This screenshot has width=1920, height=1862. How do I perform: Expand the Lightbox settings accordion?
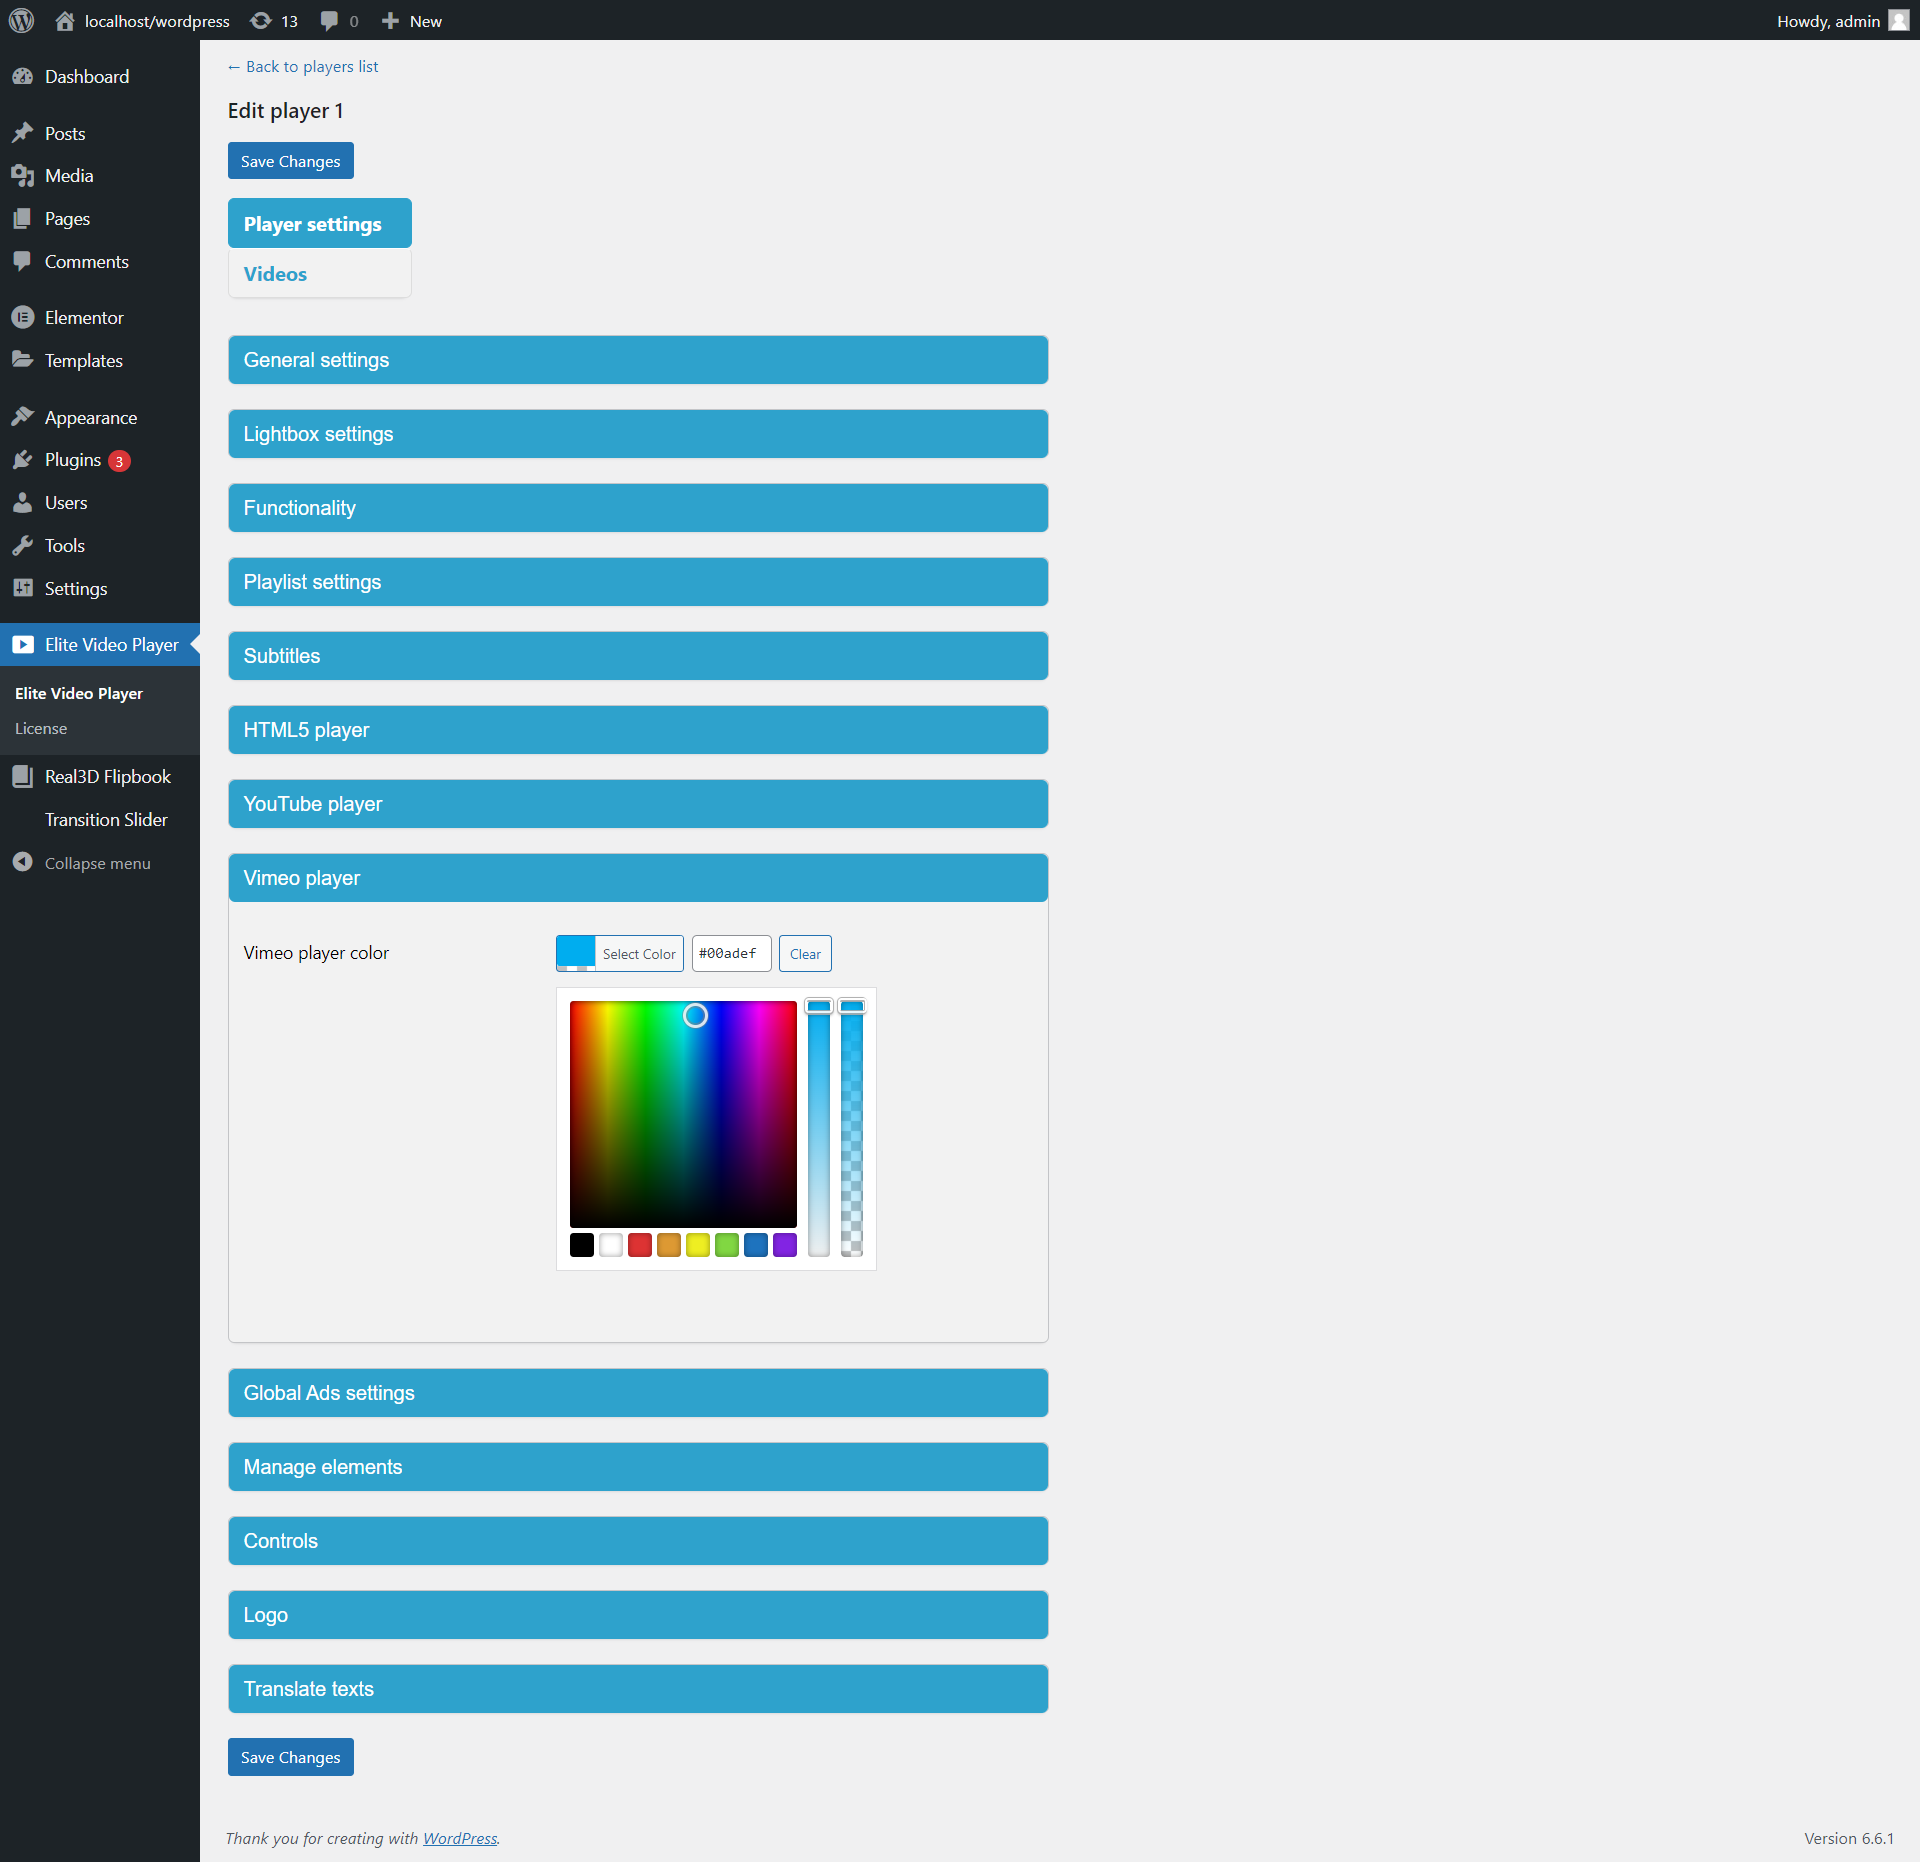637,434
